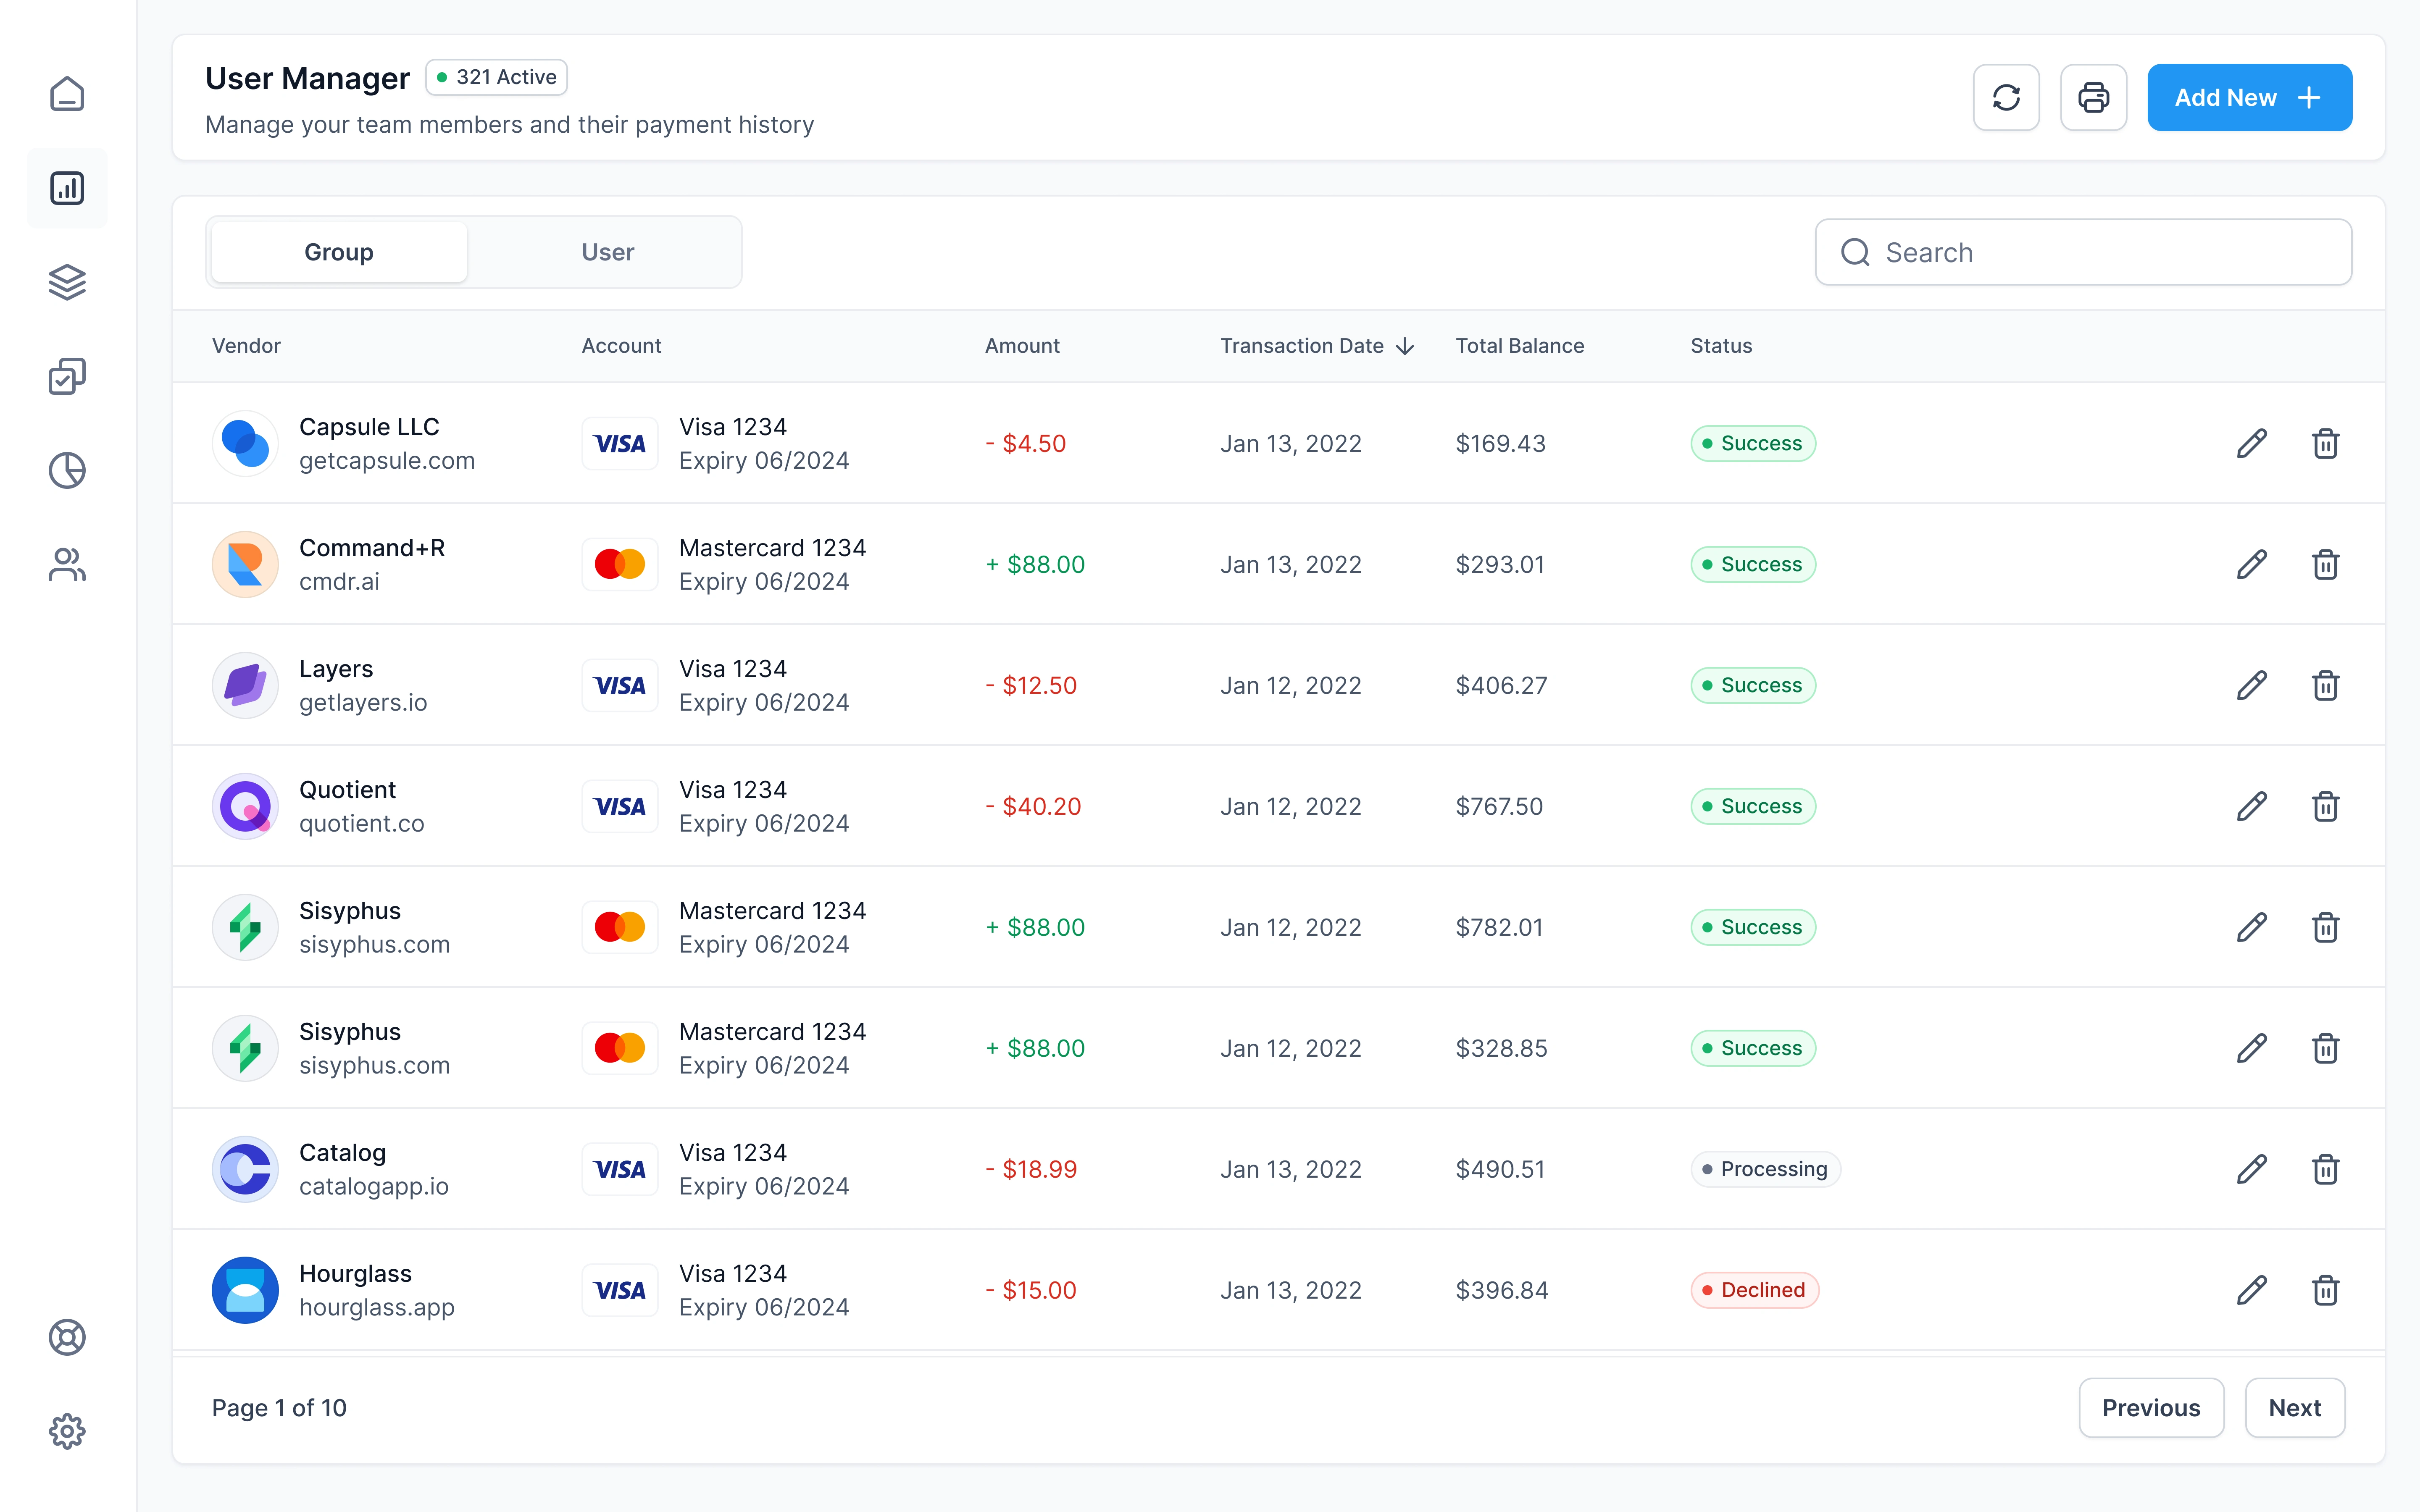Open the settings gear icon
2420x1512 pixels.
pyautogui.click(x=67, y=1431)
